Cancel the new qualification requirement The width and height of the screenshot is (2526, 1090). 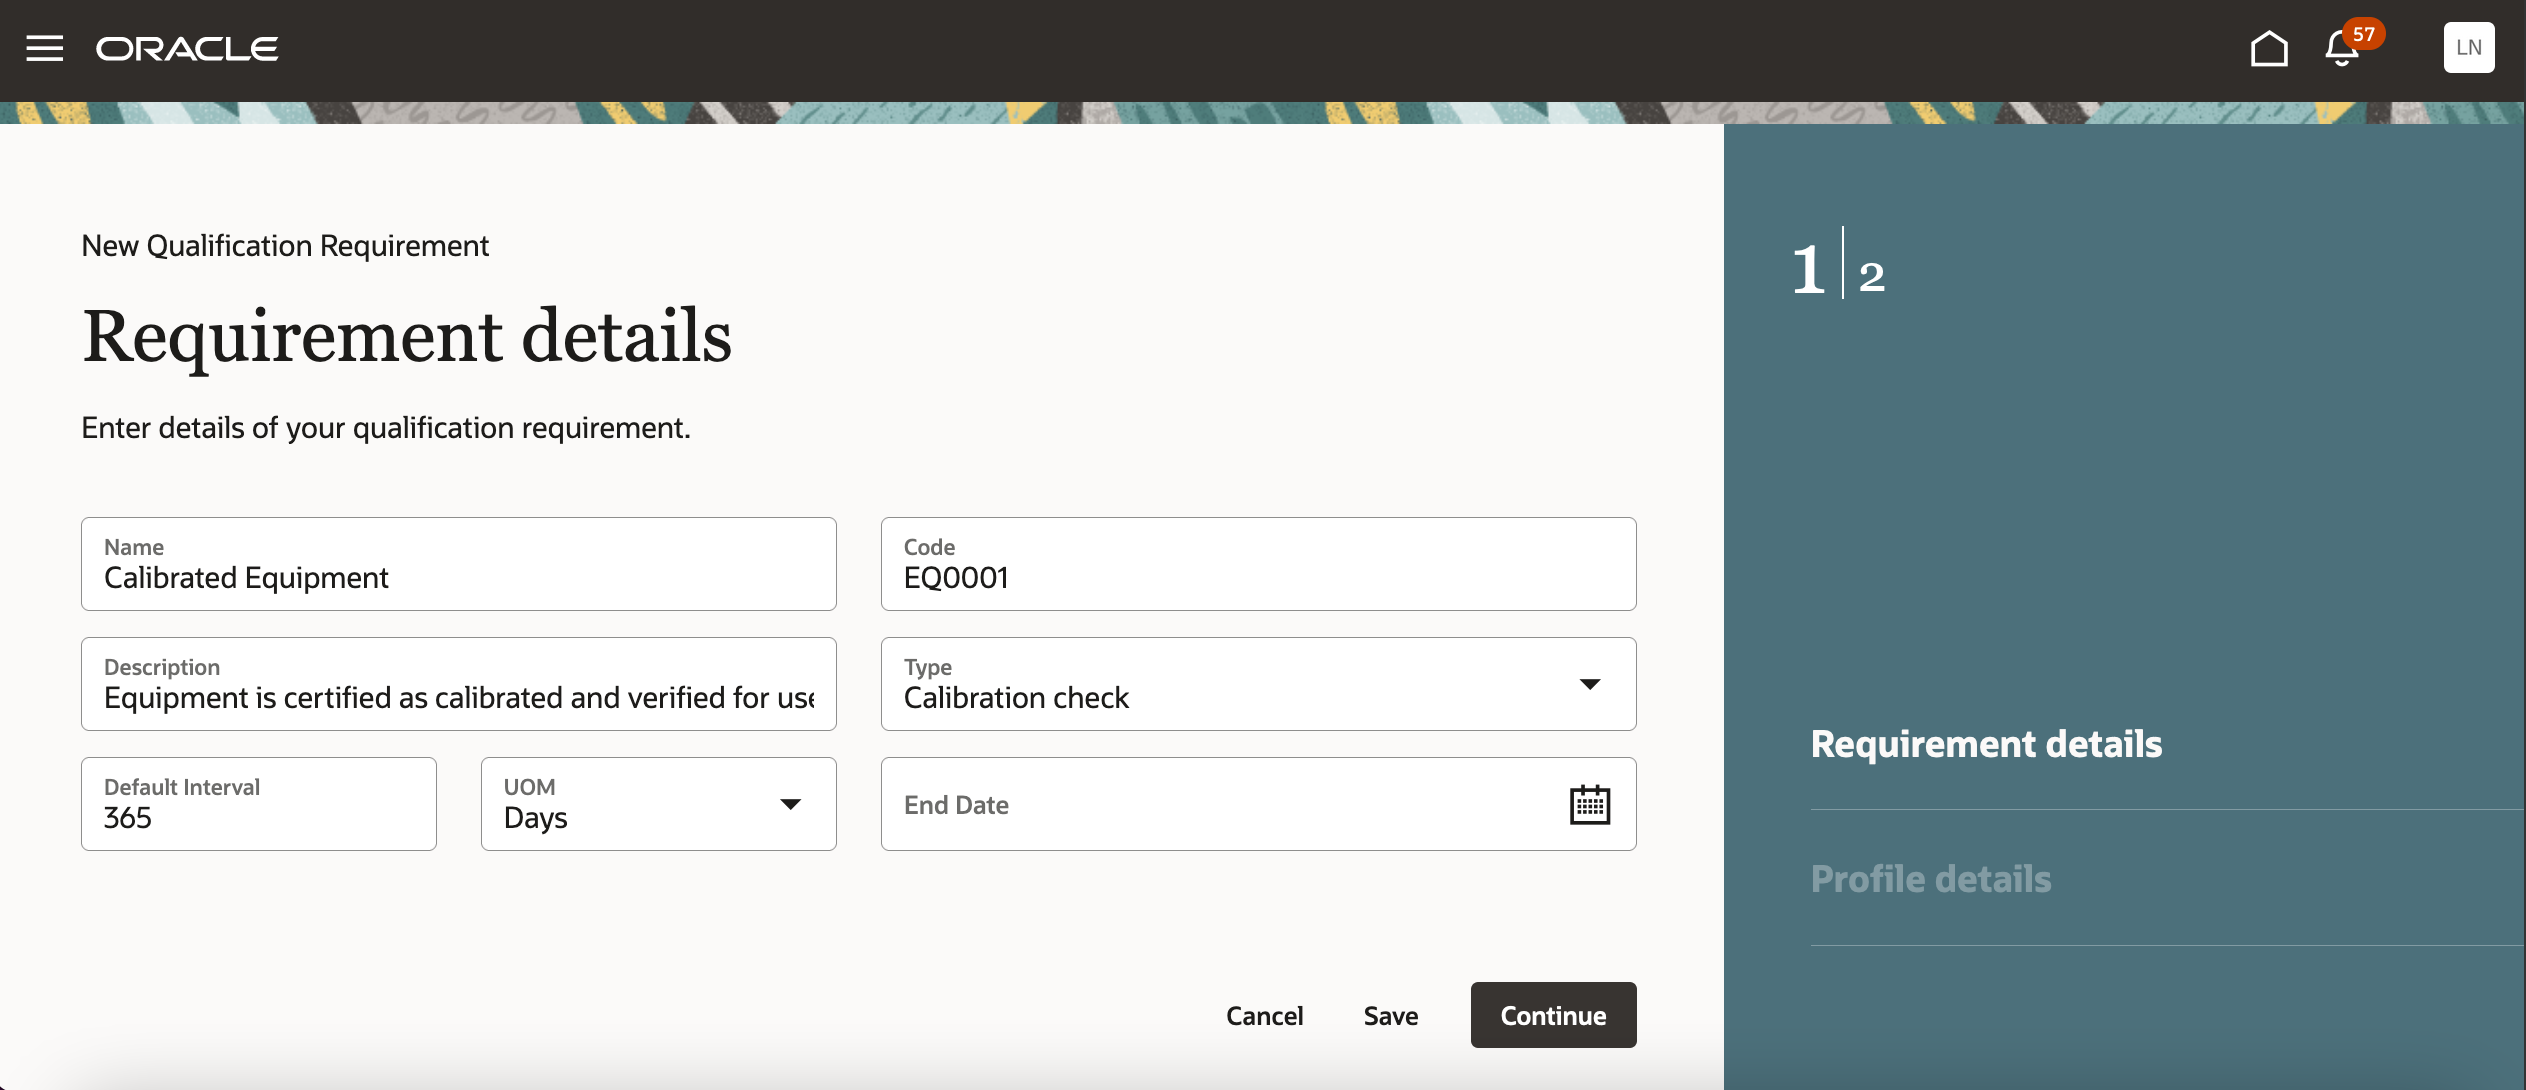pyautogui.click(x=1264, y=1016)
